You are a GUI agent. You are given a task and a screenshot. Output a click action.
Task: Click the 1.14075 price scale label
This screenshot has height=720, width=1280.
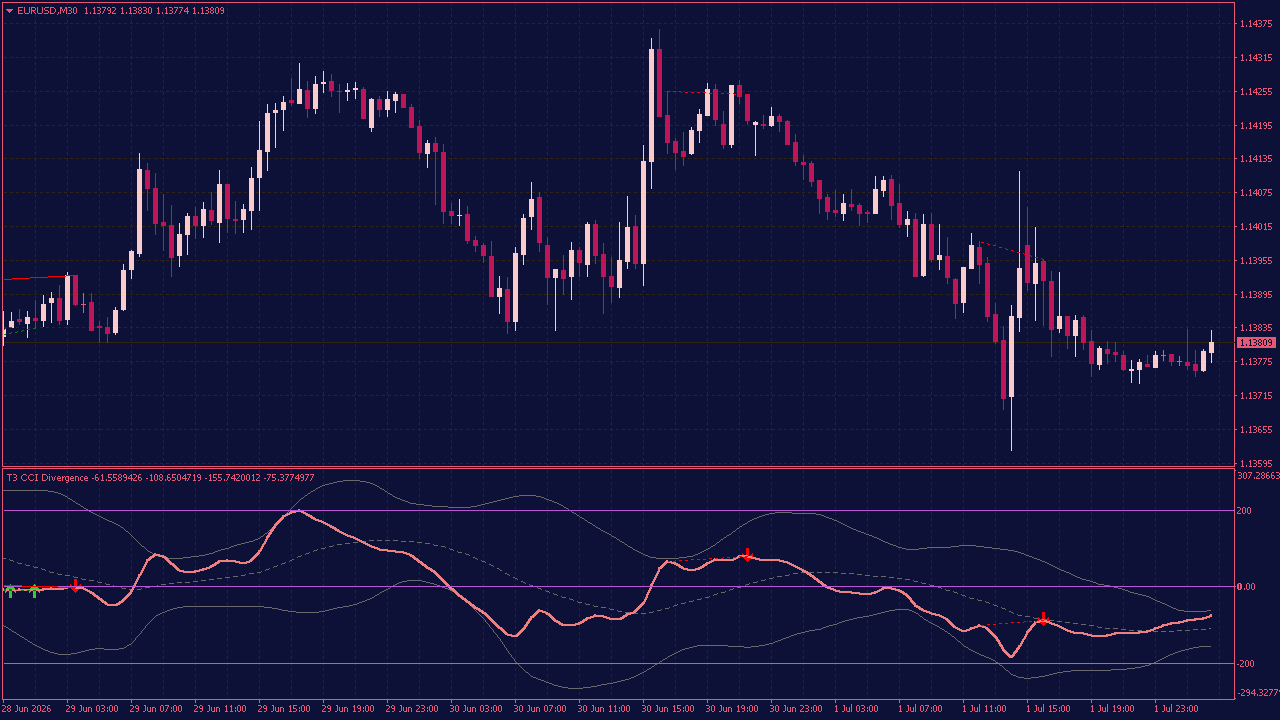tap(1256, 193)
